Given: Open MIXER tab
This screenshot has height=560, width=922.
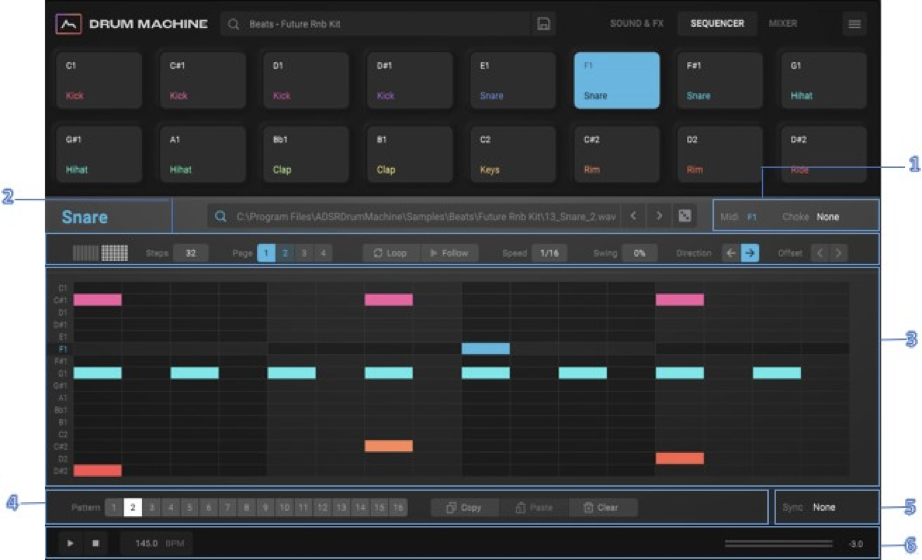Looking at the screenshot, I should tap(783, 24).
